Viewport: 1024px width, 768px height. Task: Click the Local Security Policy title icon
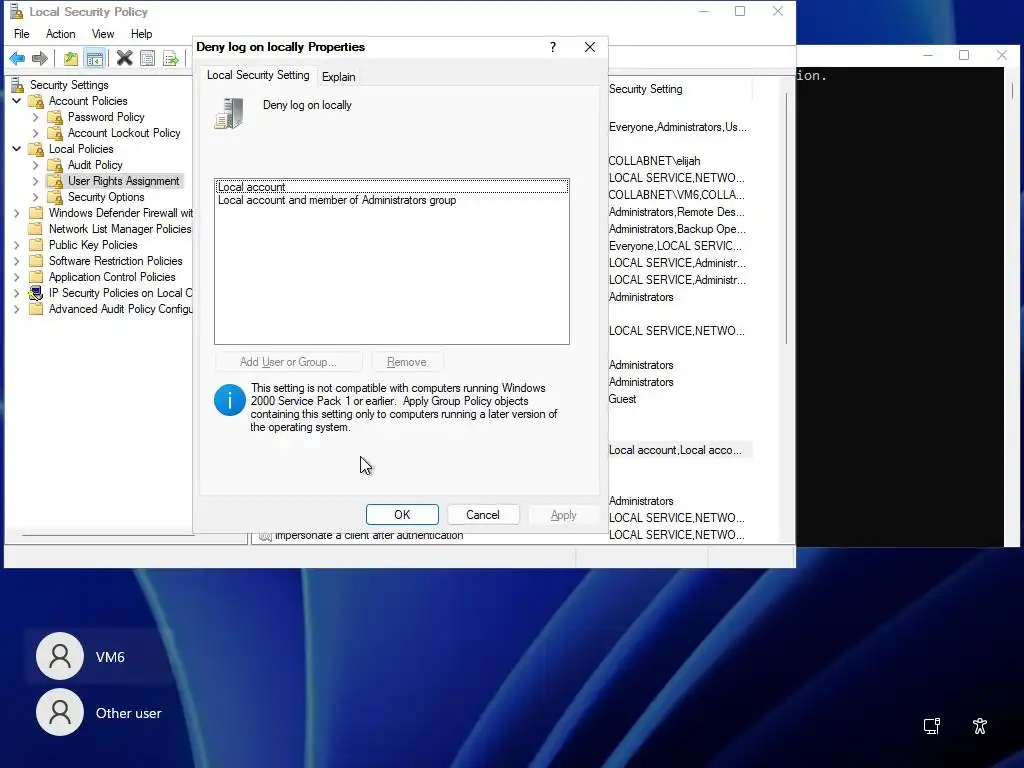(x=16, y=11)
